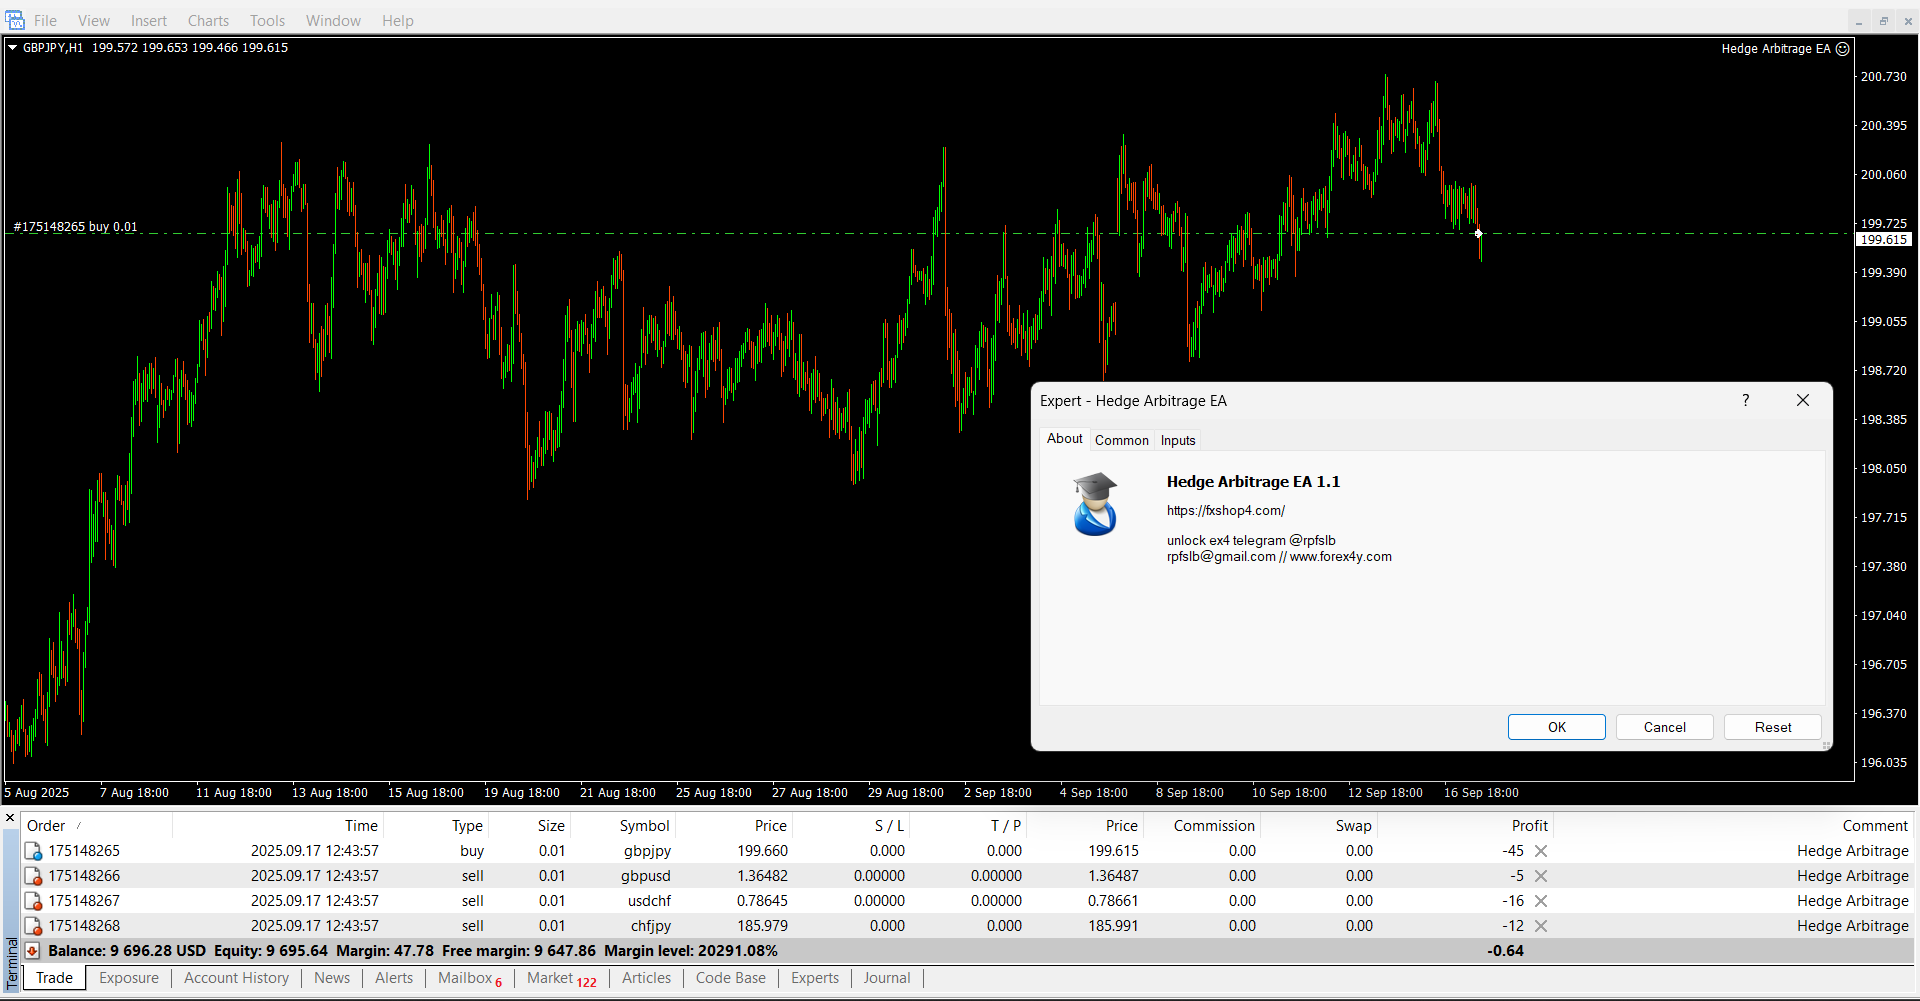This screenshot has width=1920, height=1001.
Task: Sort orders by the Order column header
Action: pos(46,826)
